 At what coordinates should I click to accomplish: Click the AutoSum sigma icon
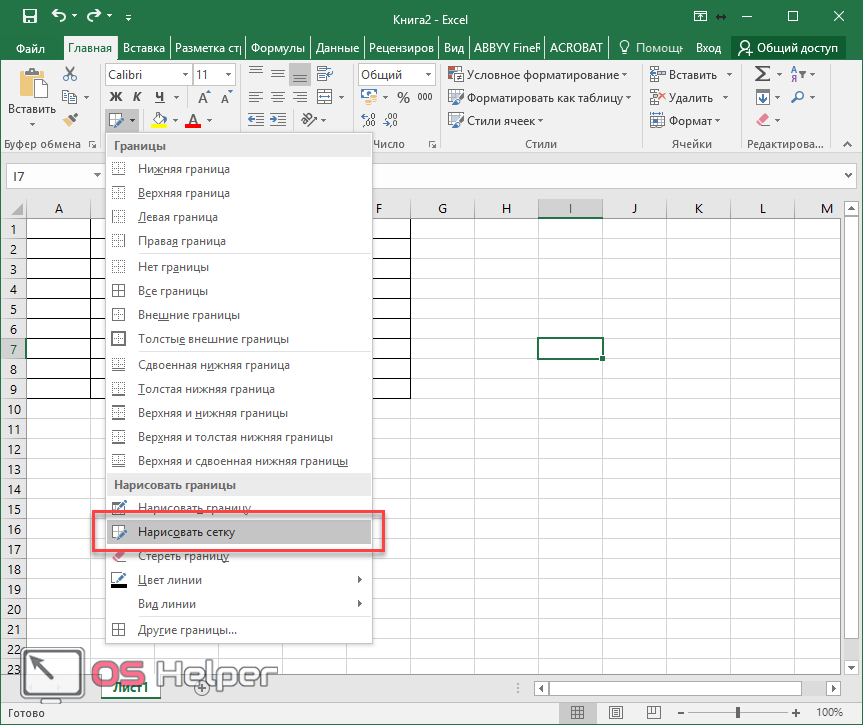tap(763, 74)
